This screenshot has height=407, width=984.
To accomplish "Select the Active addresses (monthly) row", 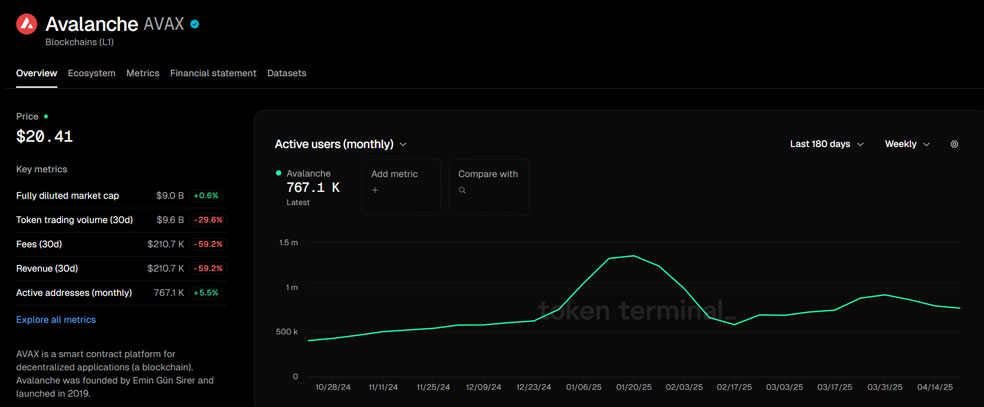I will tap(120, 293).
